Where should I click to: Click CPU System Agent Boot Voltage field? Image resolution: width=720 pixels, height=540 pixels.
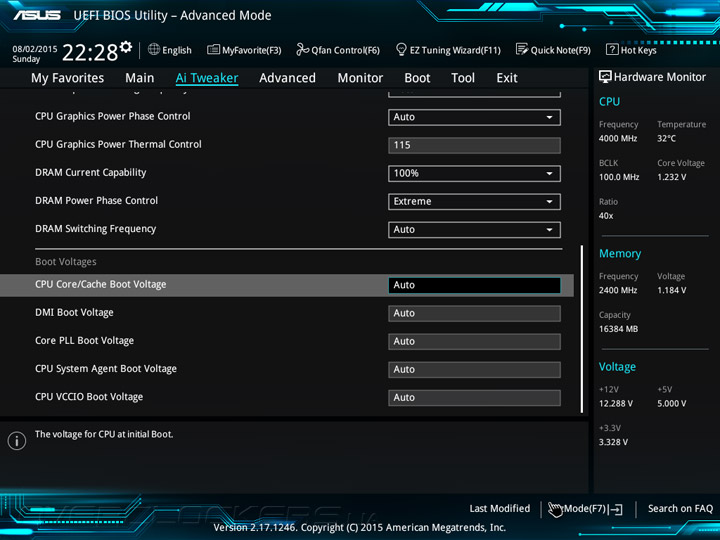click(474, 370)
